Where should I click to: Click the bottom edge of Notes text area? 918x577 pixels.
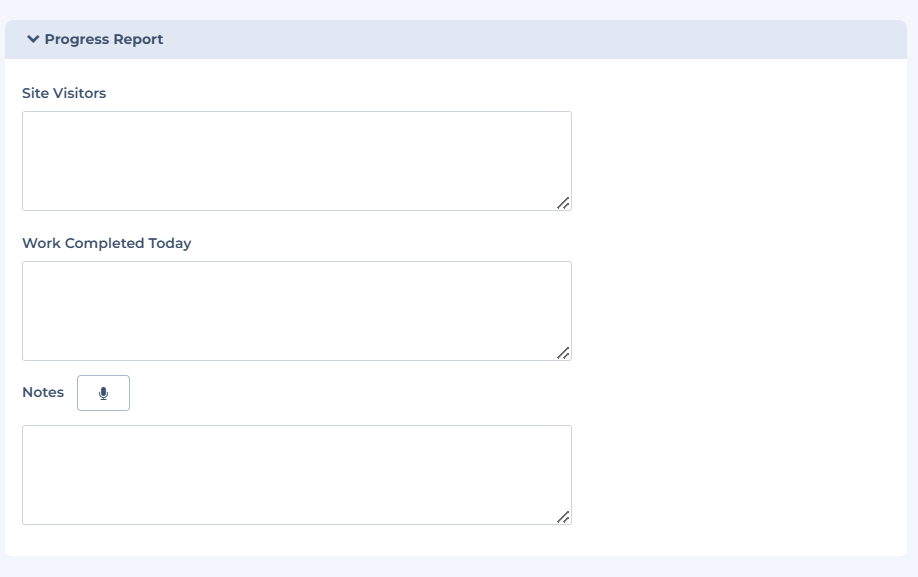(296, 523)
